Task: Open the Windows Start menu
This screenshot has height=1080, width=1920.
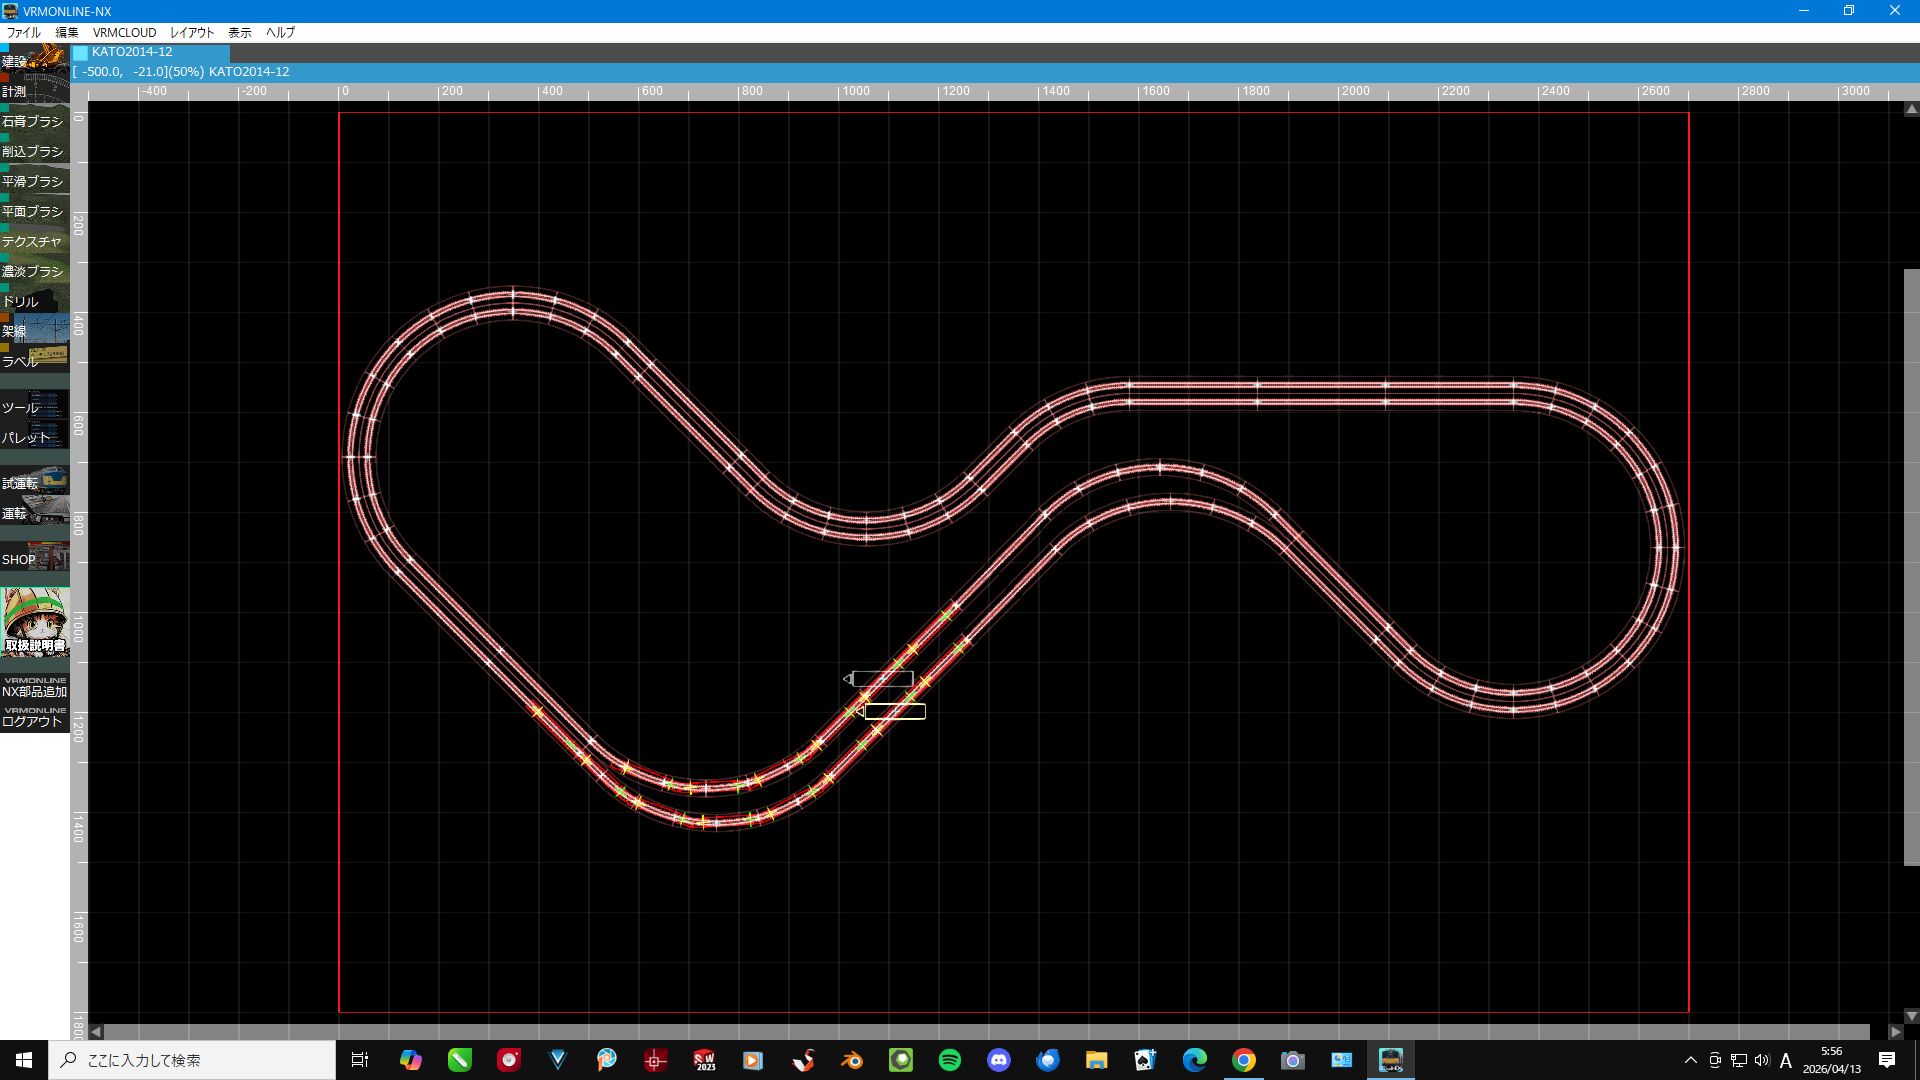Action: pyautogui.click(x=24, y=1060)
